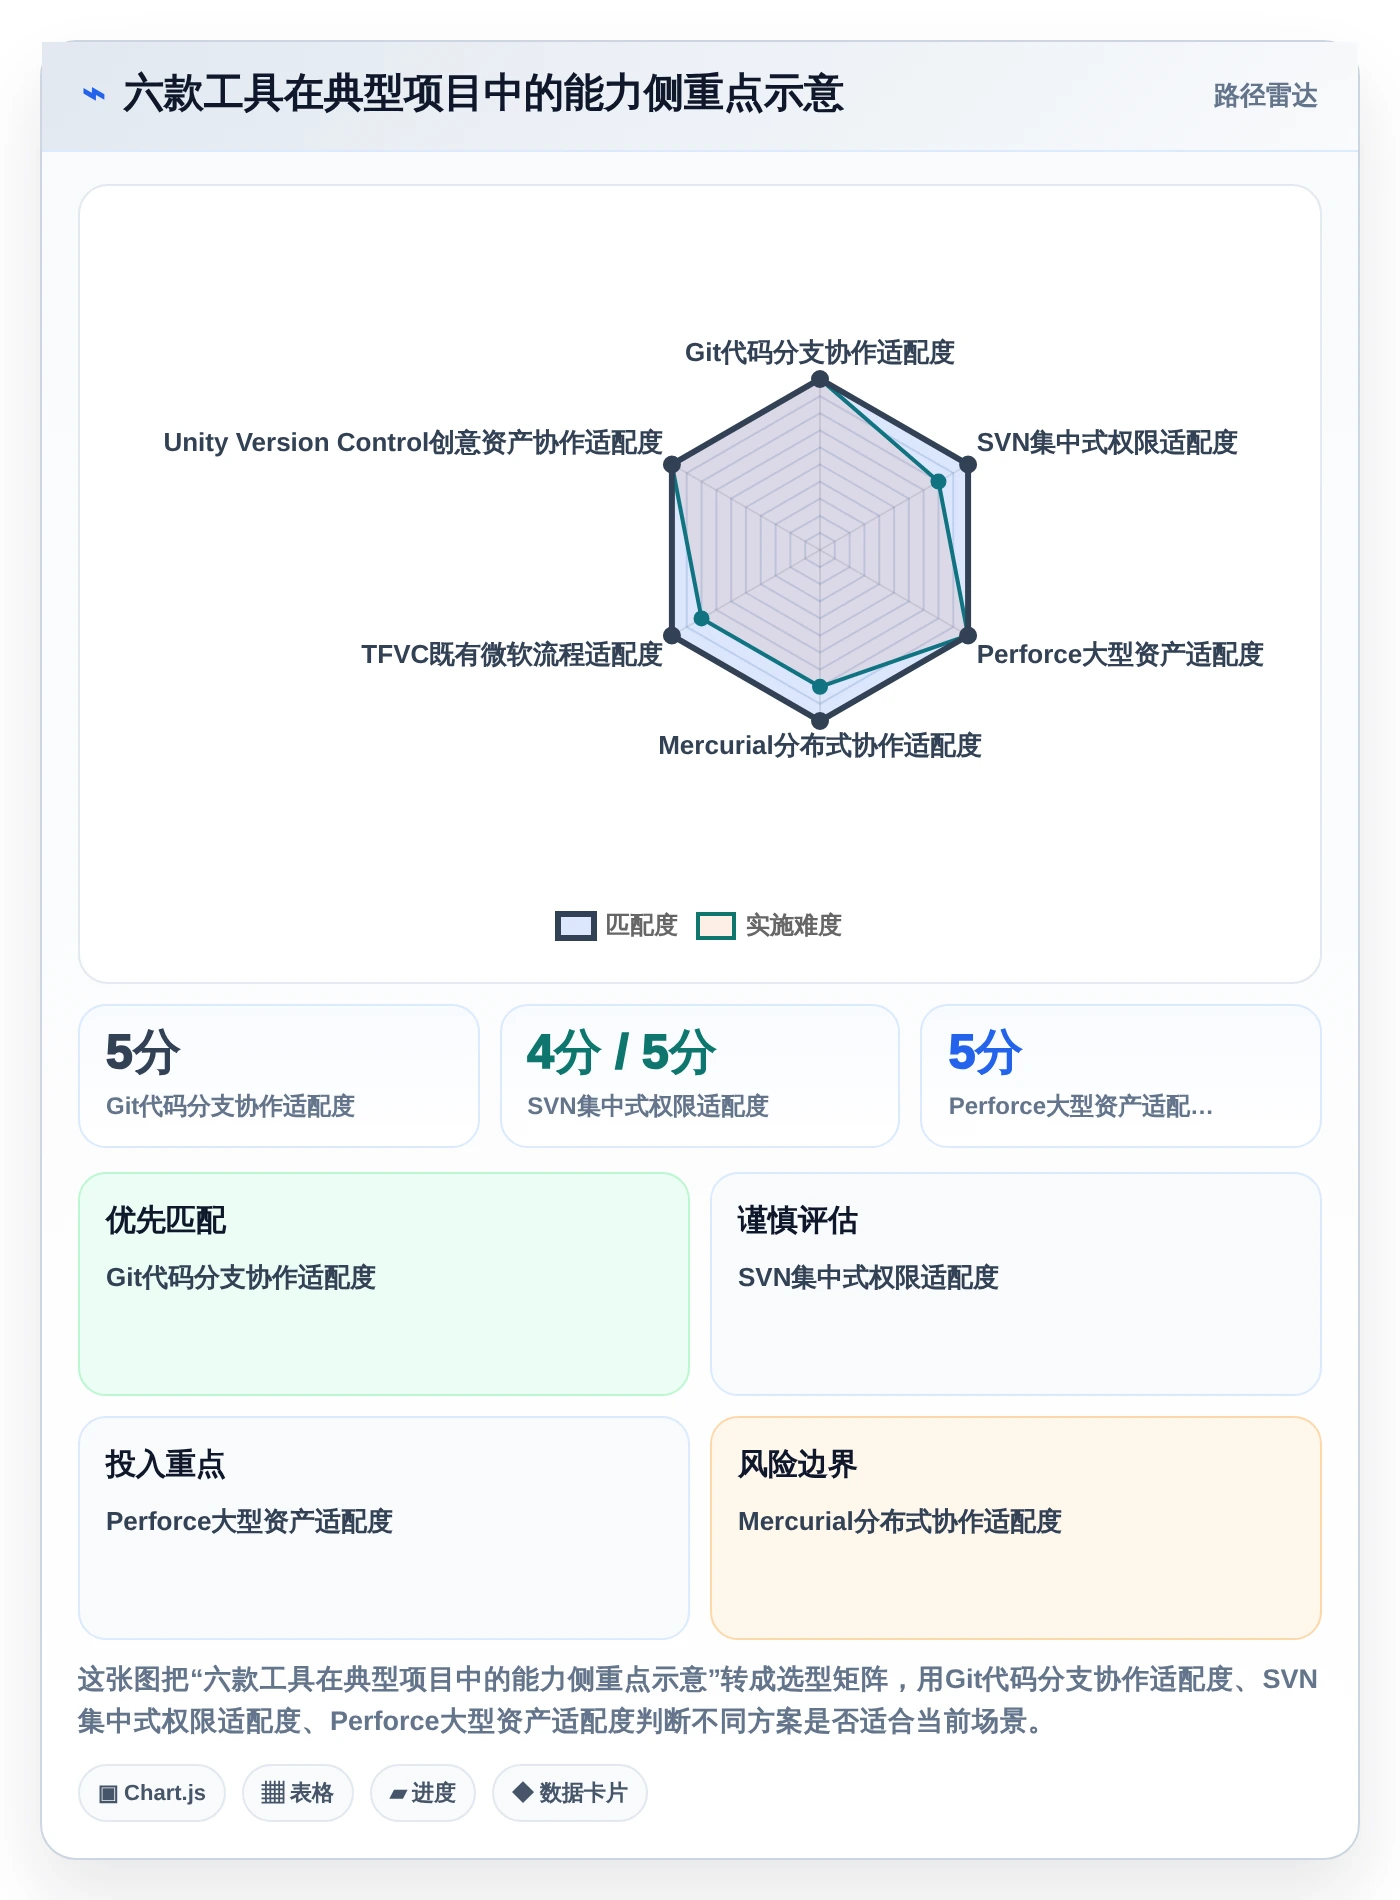Click the TFVC既有微软流程适配度 axis label
This screenshot has width=1400, height=1900.
coord(512,654)
